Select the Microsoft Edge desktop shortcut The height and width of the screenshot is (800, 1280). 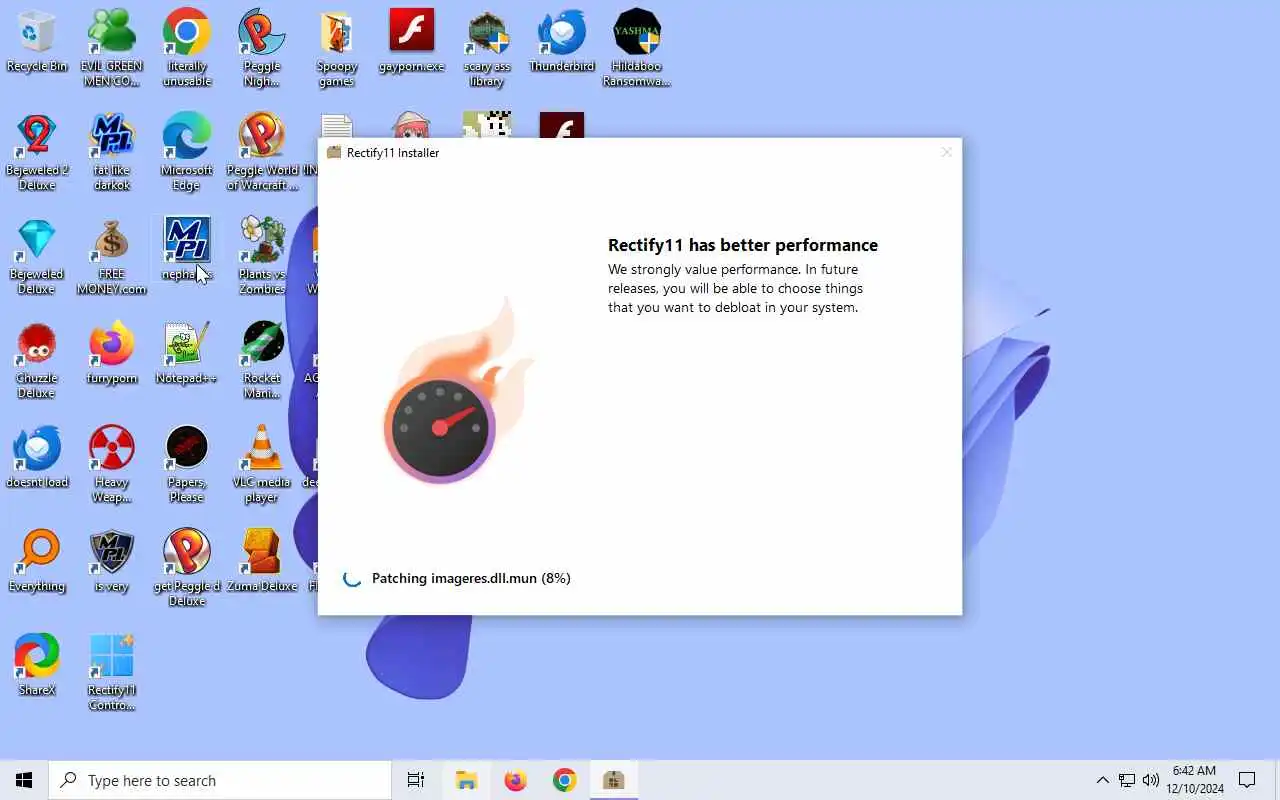pos(187,152)
